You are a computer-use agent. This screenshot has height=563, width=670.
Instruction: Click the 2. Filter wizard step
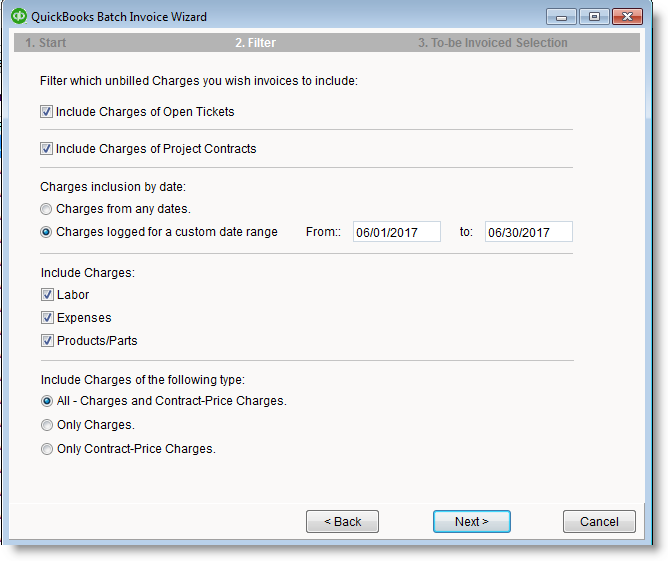(255, 43)
